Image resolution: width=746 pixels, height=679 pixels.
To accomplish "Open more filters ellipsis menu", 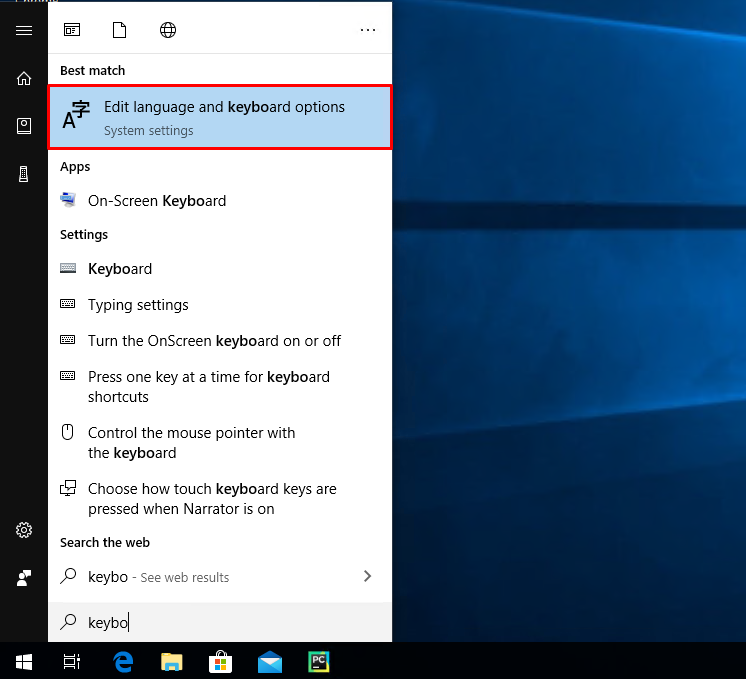I will click(x=368, y=30).
